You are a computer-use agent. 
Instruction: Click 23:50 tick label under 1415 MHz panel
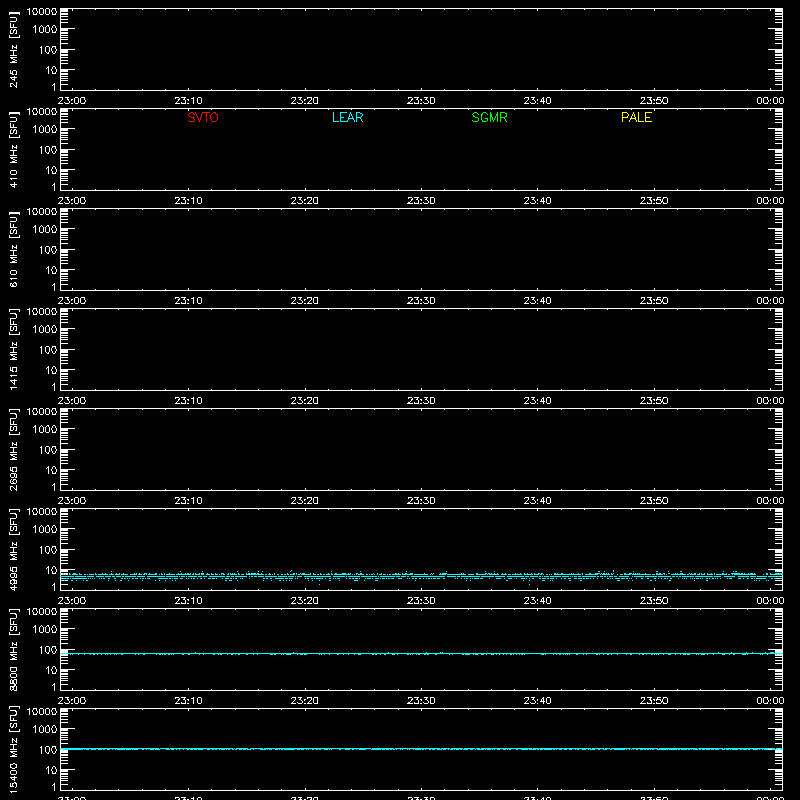(654, 401)
